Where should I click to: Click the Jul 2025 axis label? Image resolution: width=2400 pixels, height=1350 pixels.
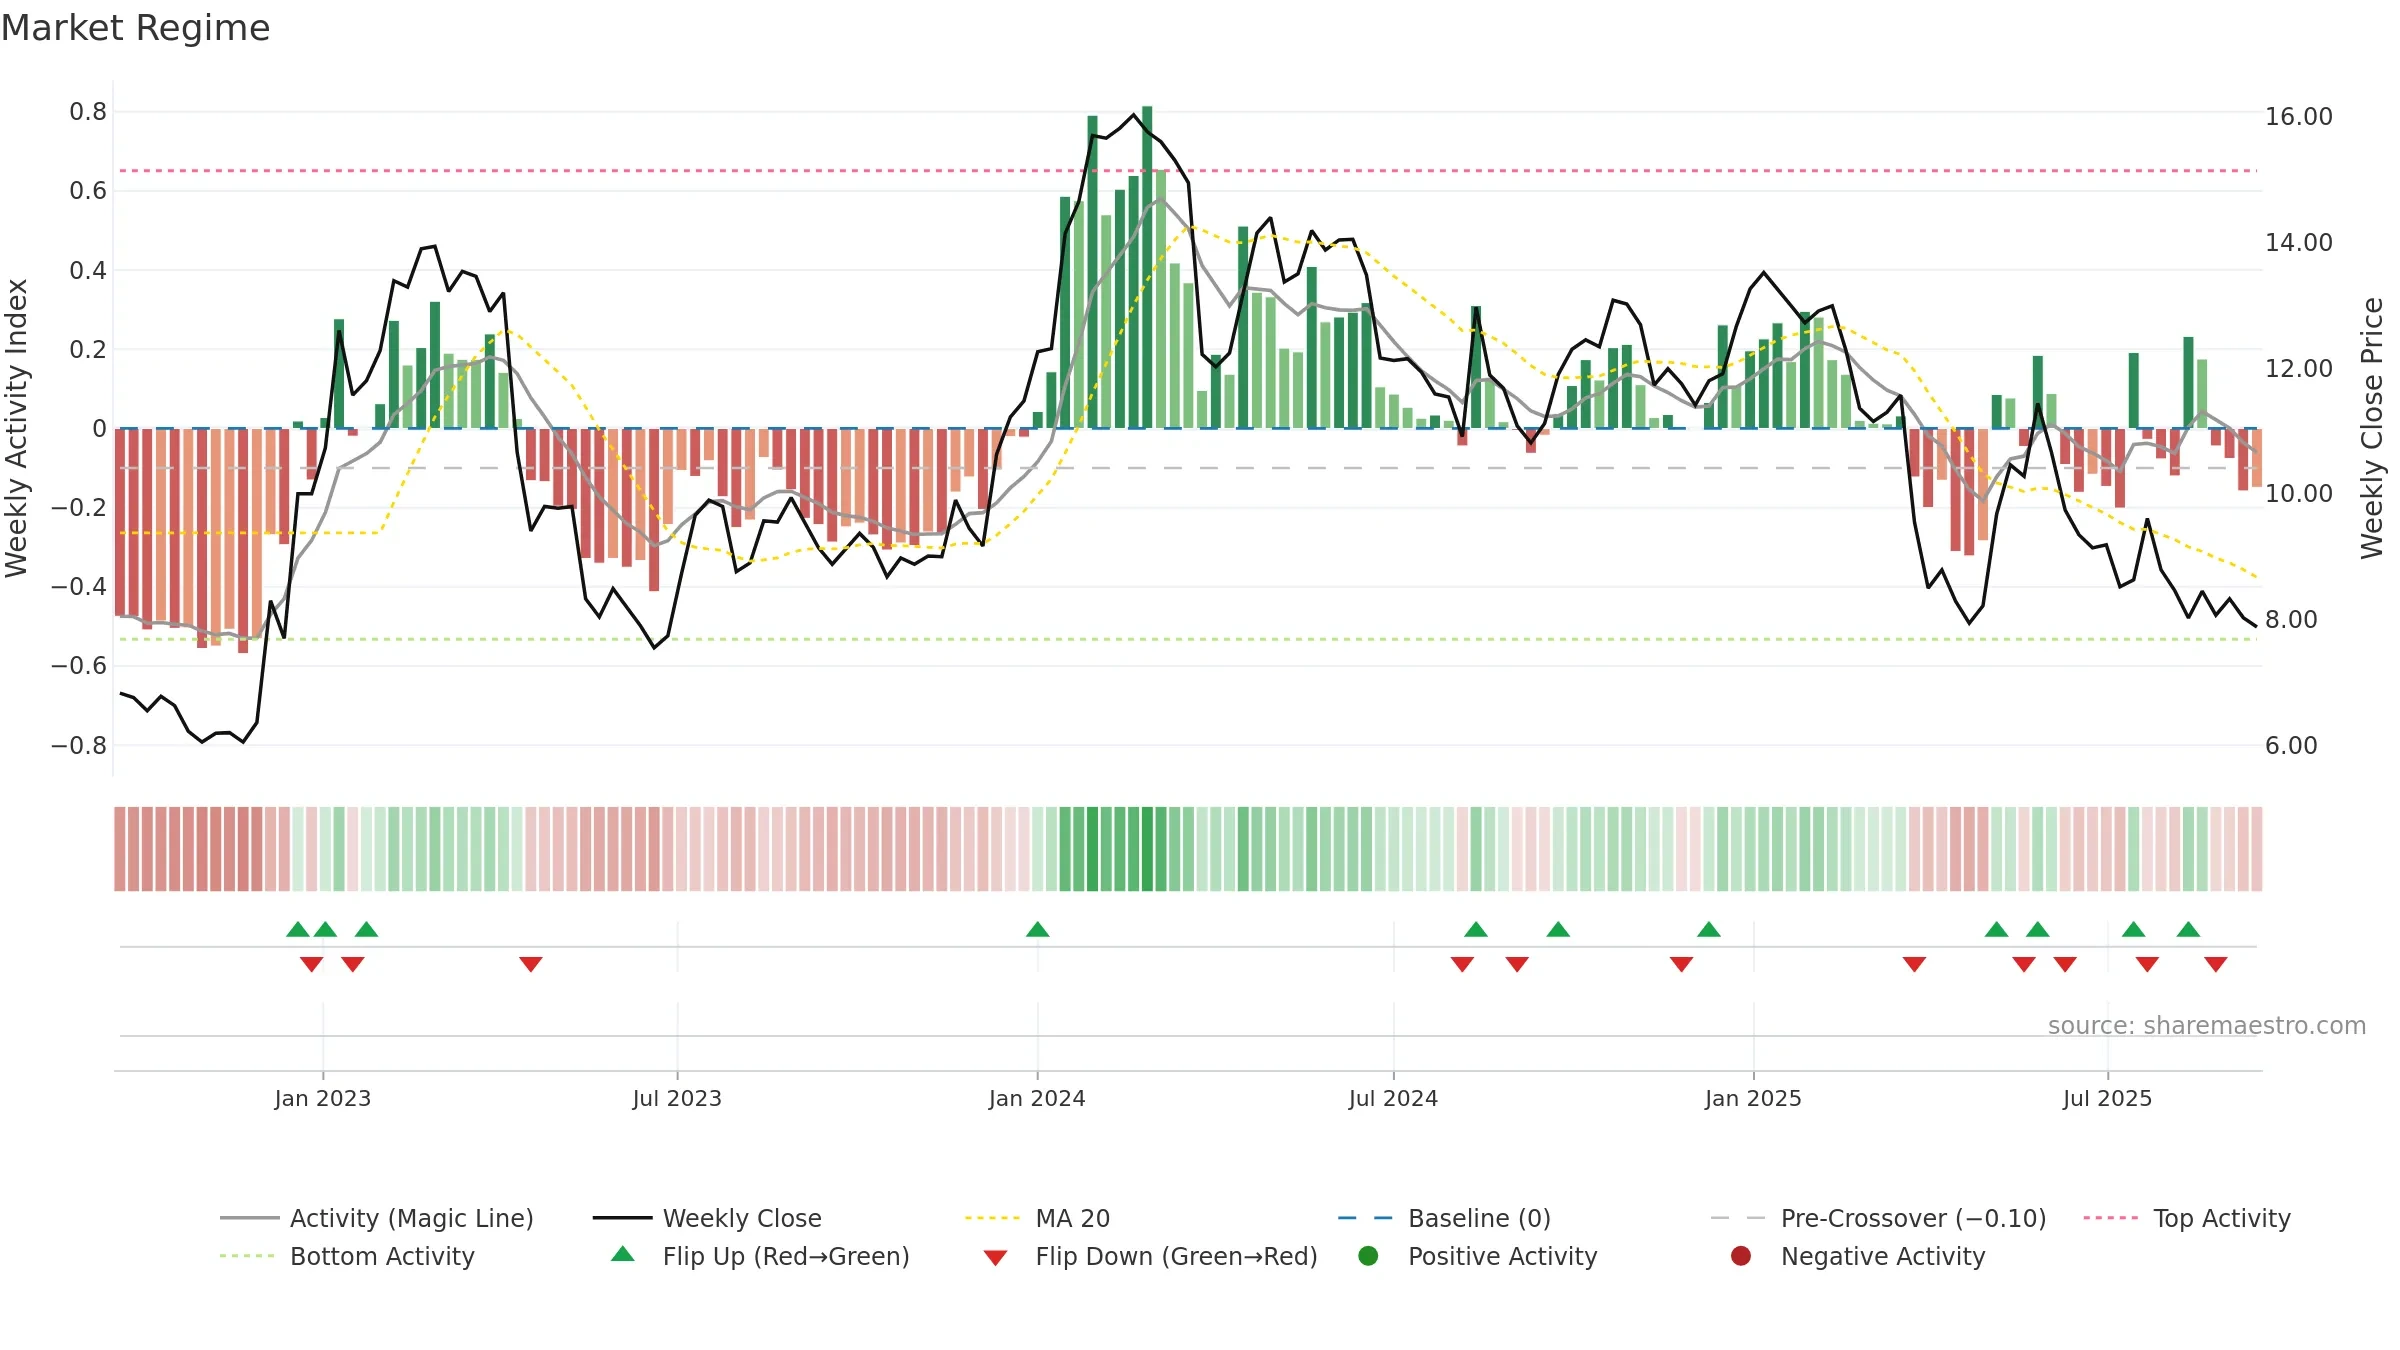tap(2107, 1098)
